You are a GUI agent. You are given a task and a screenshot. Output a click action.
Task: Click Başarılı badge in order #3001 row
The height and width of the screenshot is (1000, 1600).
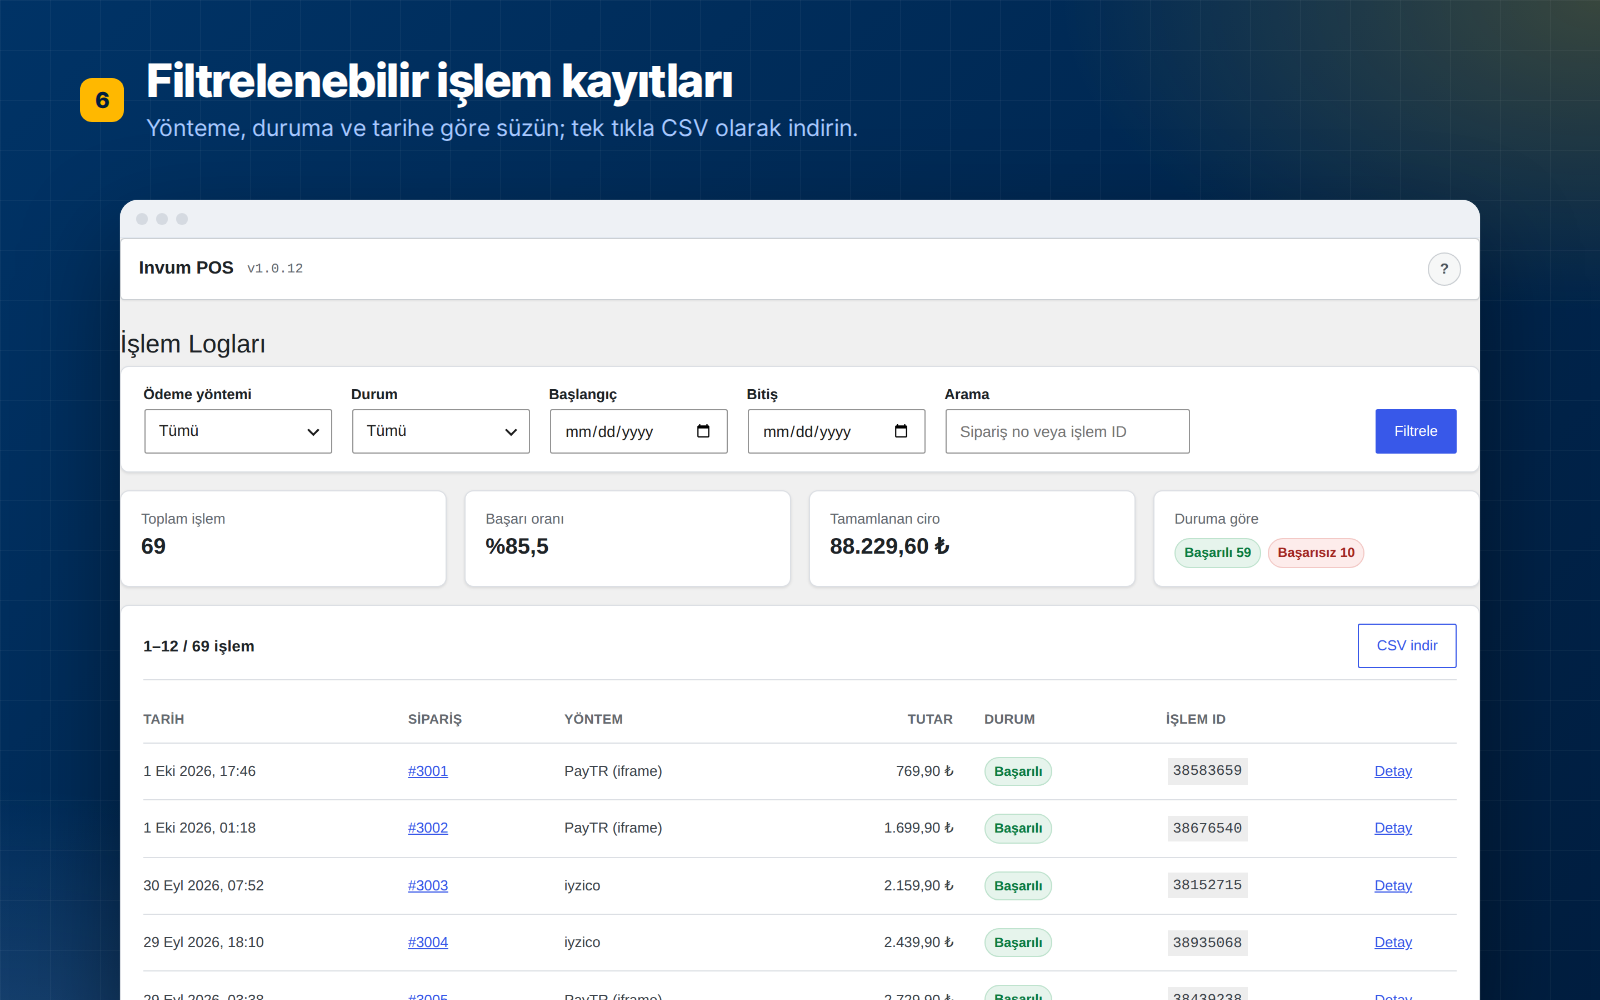[x=1018, y=772]
